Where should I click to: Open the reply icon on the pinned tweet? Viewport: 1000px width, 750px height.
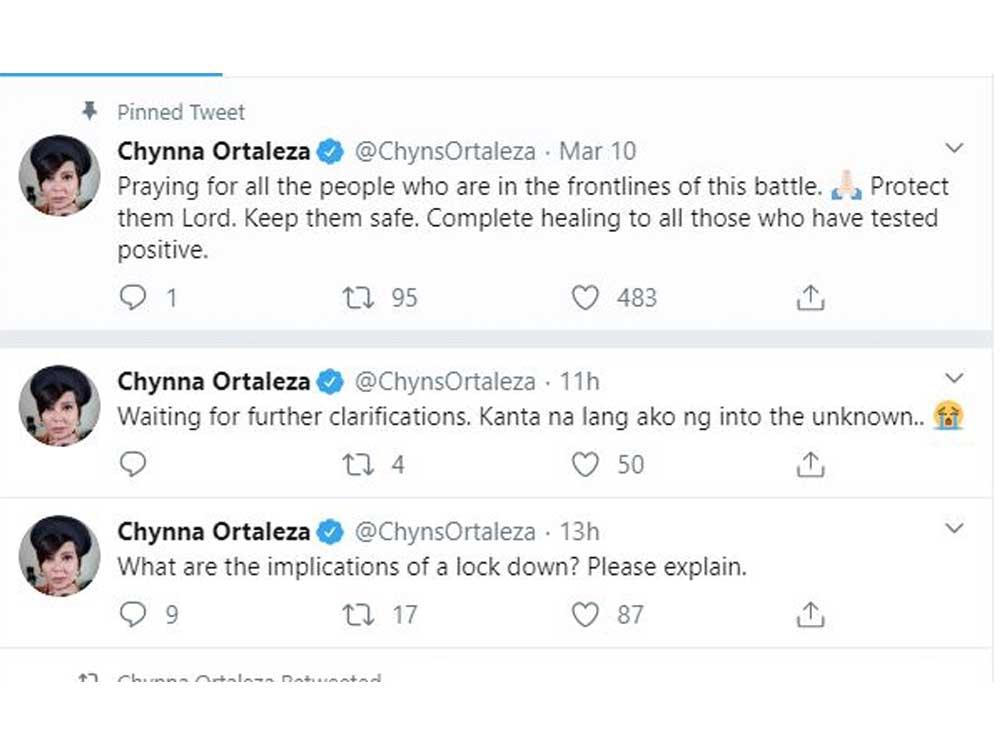click(133, 297)
